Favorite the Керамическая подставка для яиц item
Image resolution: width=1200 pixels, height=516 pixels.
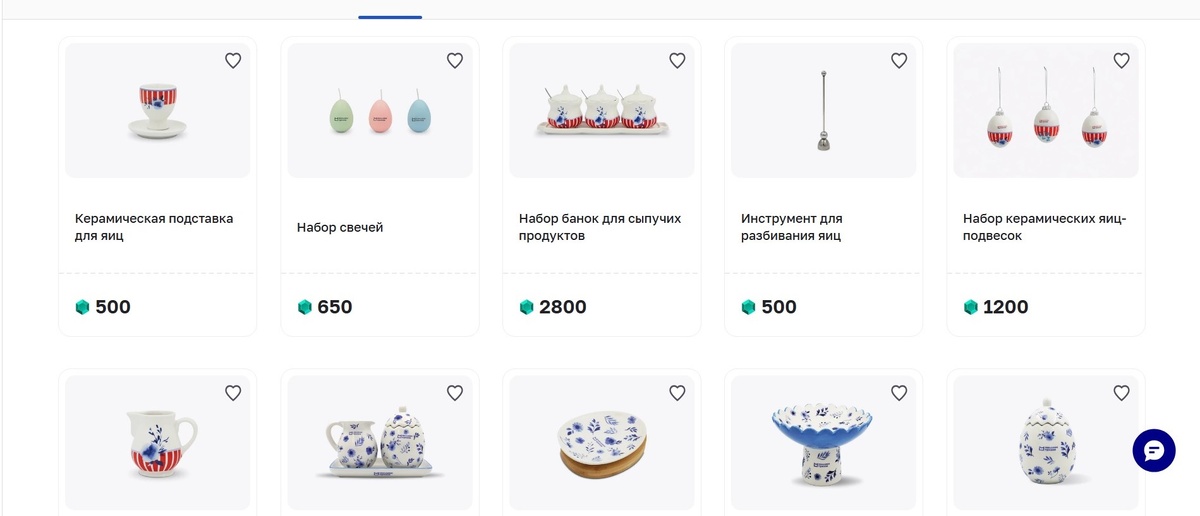pyautogui.click(x=233, y=61)
